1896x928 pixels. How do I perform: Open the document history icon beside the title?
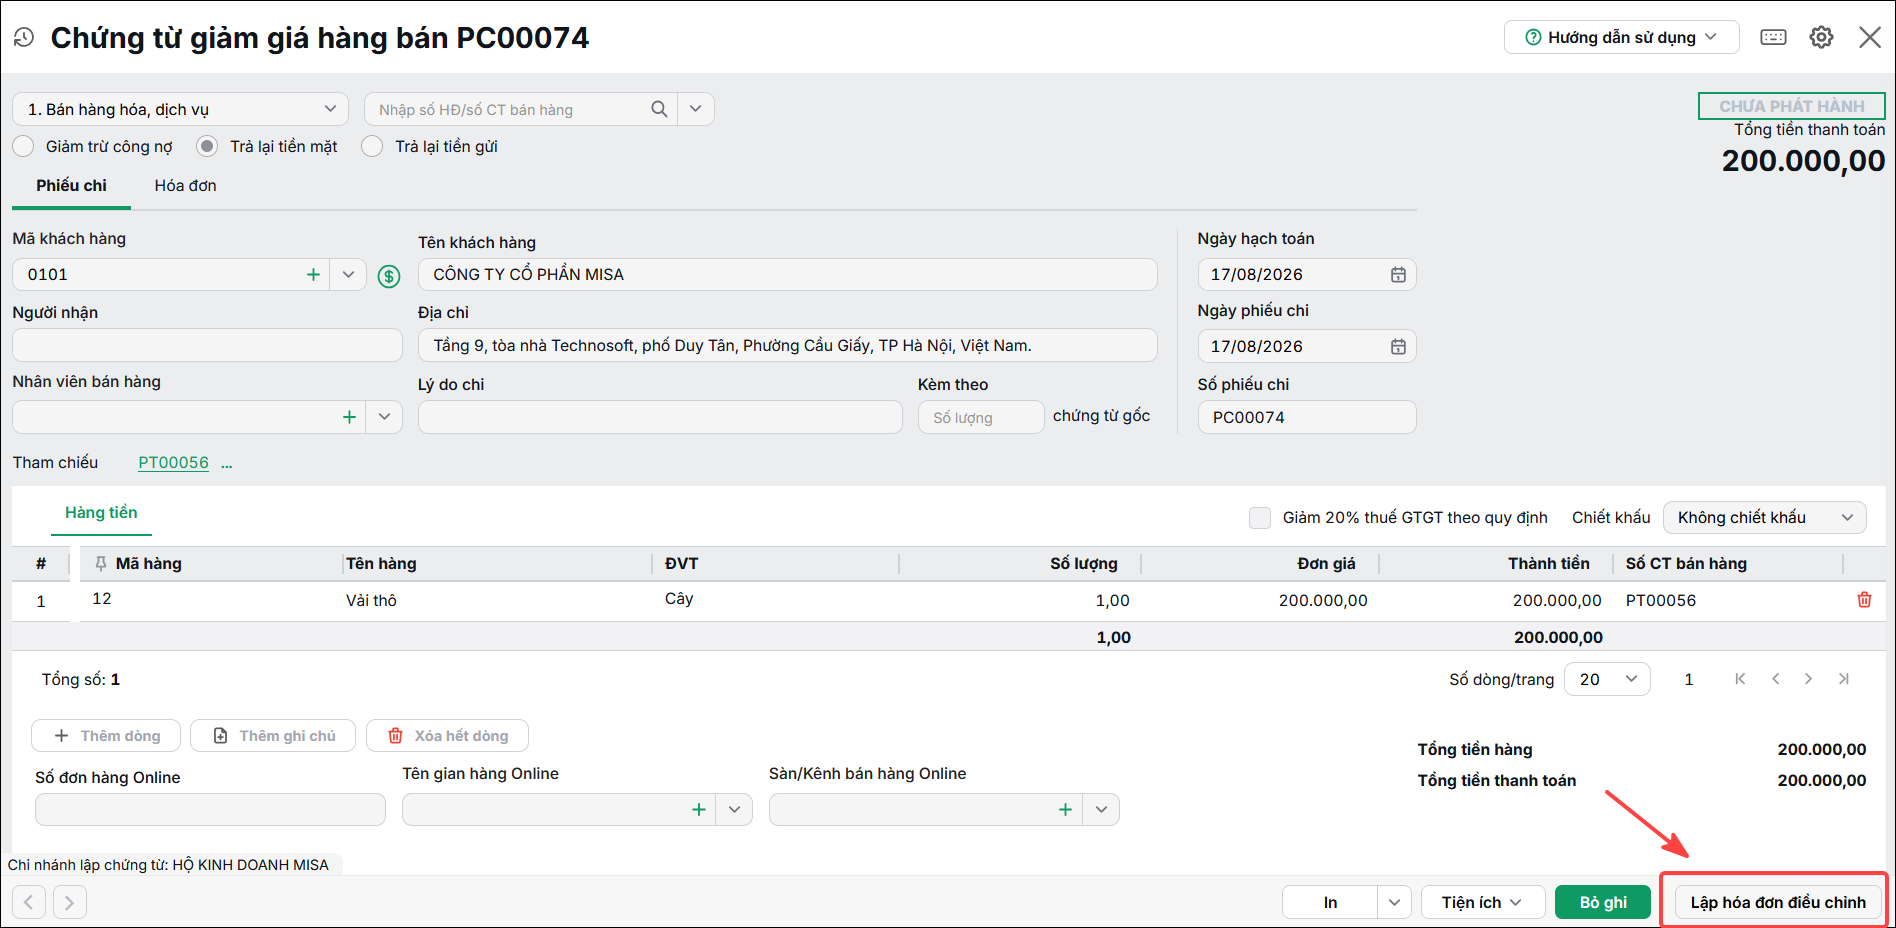point(24,38)
